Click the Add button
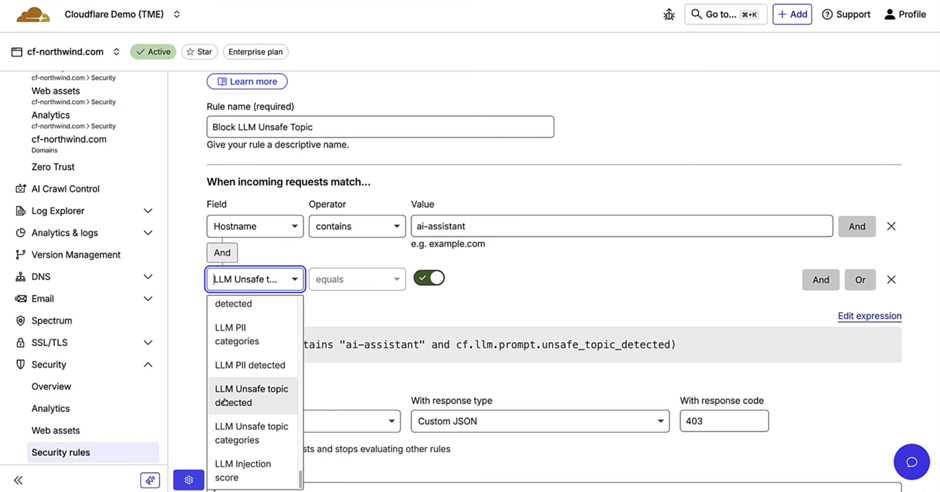Viewport: 940px width, 492px height. [x=792, y=14]
